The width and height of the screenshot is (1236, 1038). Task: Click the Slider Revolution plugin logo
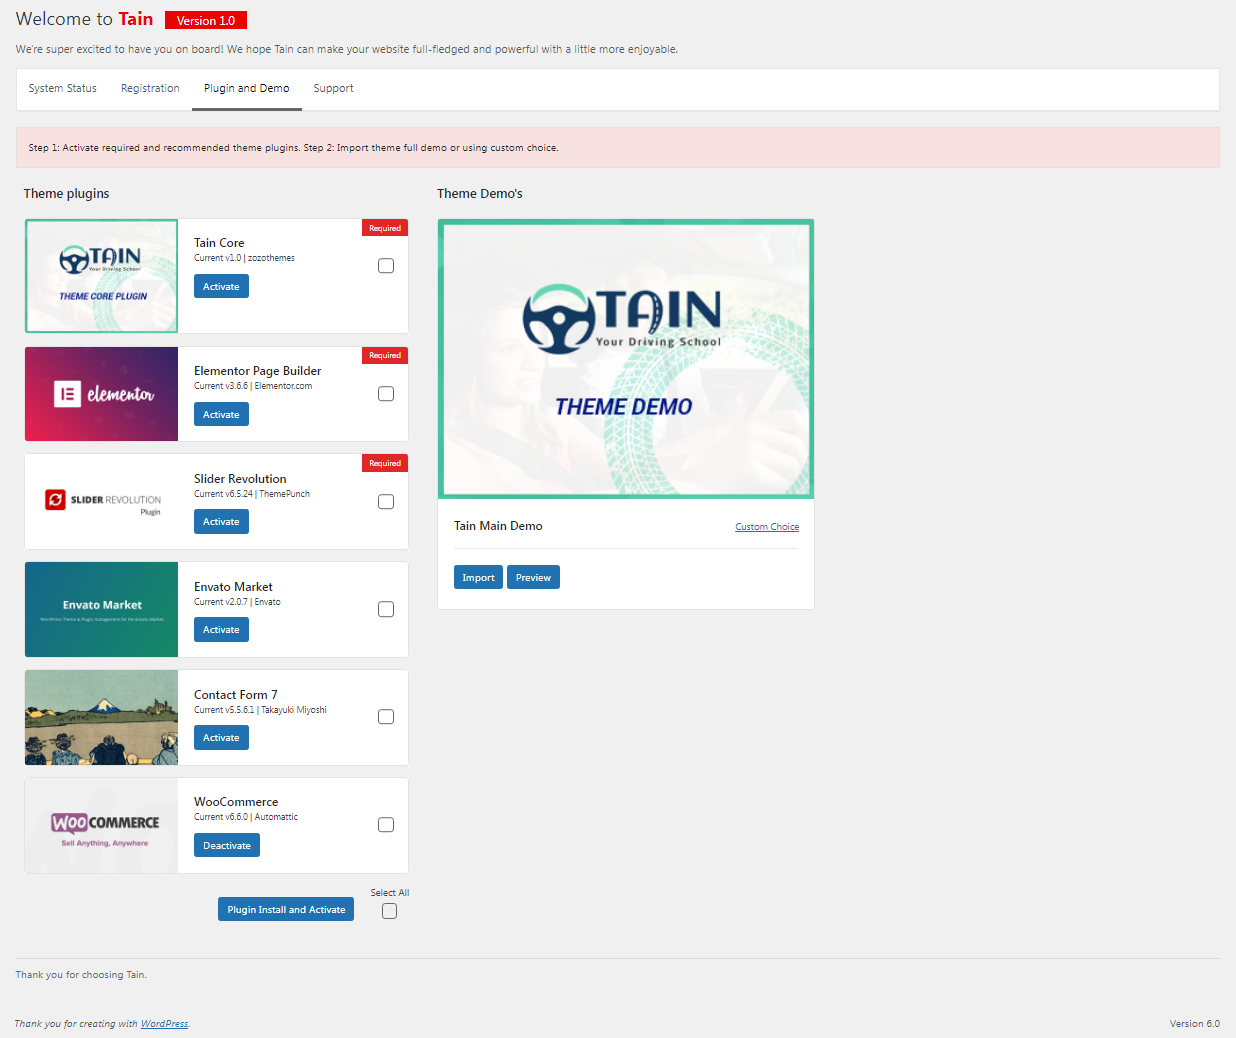click(101, 502)
